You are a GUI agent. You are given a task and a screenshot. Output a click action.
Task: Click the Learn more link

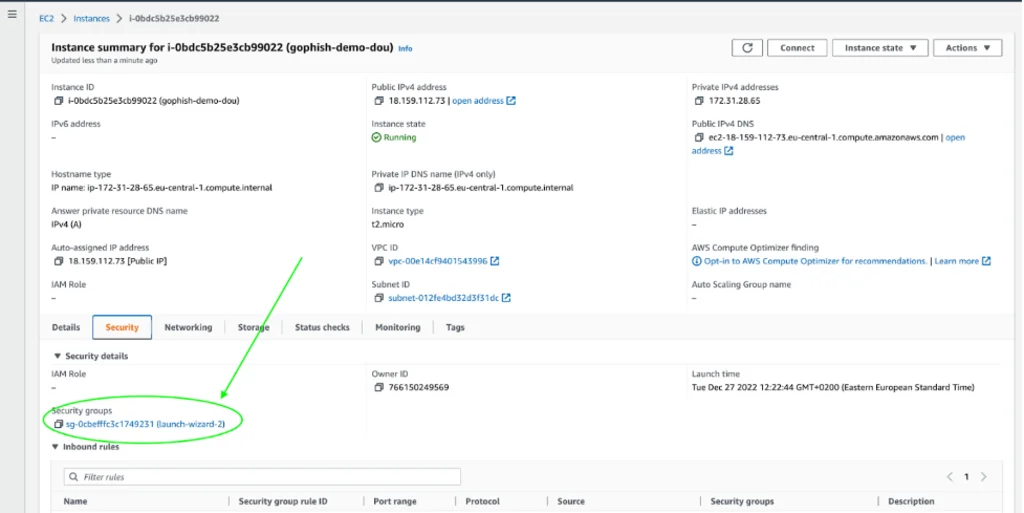956,261
